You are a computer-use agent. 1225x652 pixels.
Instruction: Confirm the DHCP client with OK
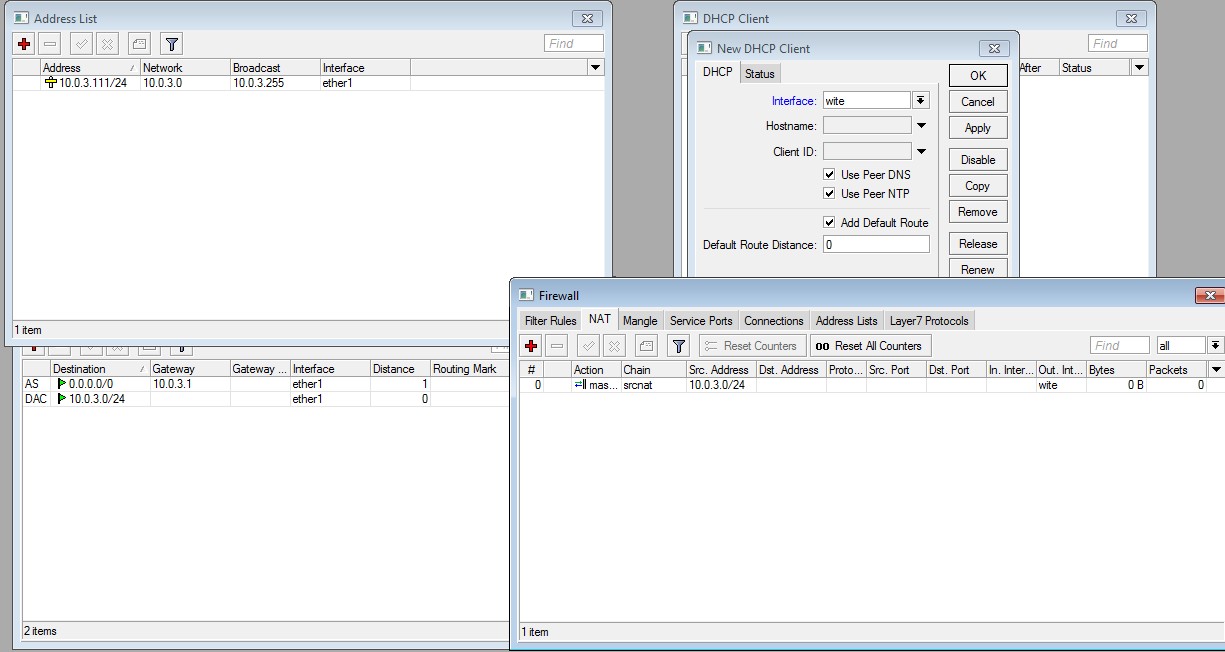point(978,76)
